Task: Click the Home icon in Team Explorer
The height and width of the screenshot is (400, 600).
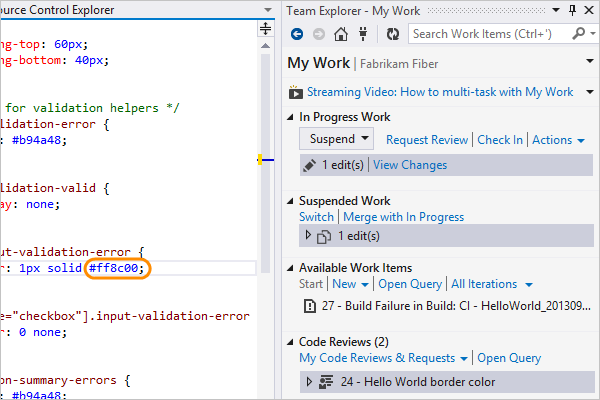Action: 341,34
